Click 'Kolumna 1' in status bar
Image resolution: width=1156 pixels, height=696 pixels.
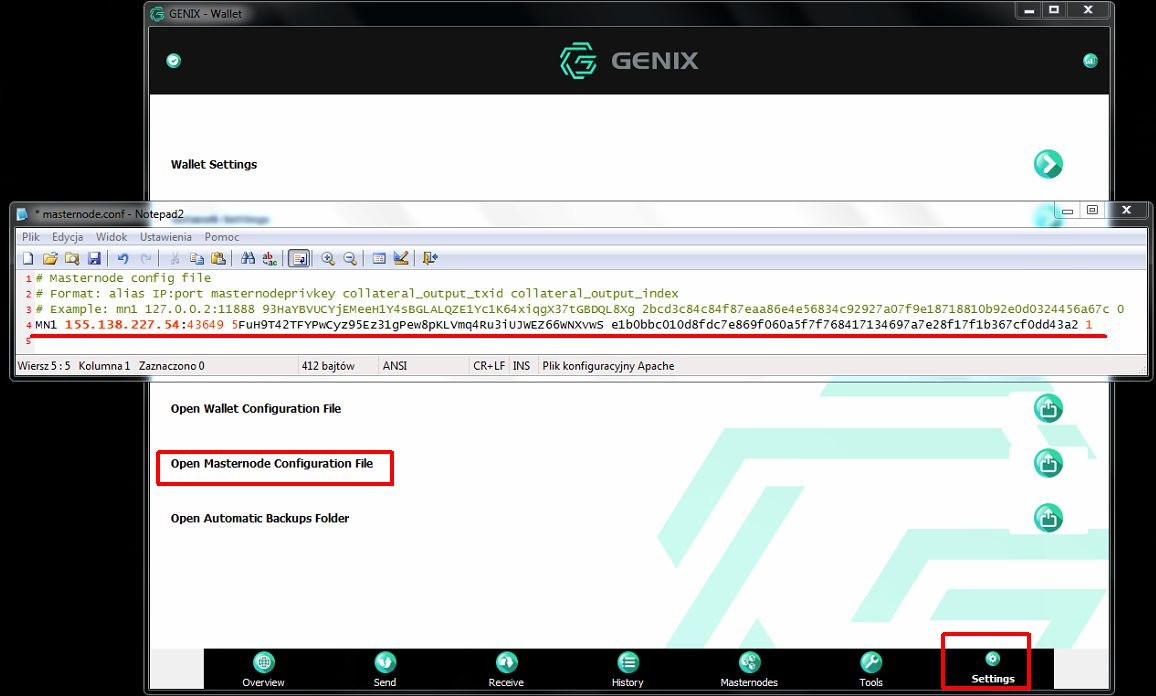[x=104, y=366]
